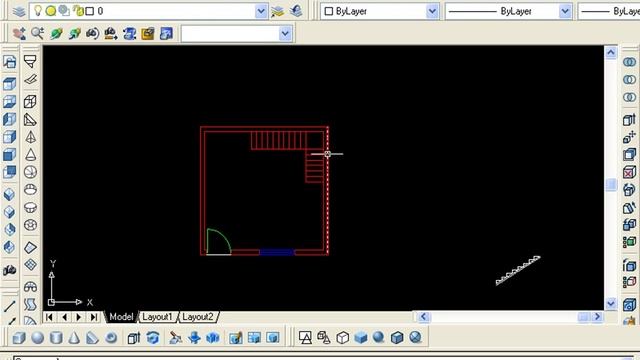Image resolution: width=640 pixels, height=360 pixels.
Task: Click the ByLayer lineweight combo box
Action: click(x=609, y=11)
